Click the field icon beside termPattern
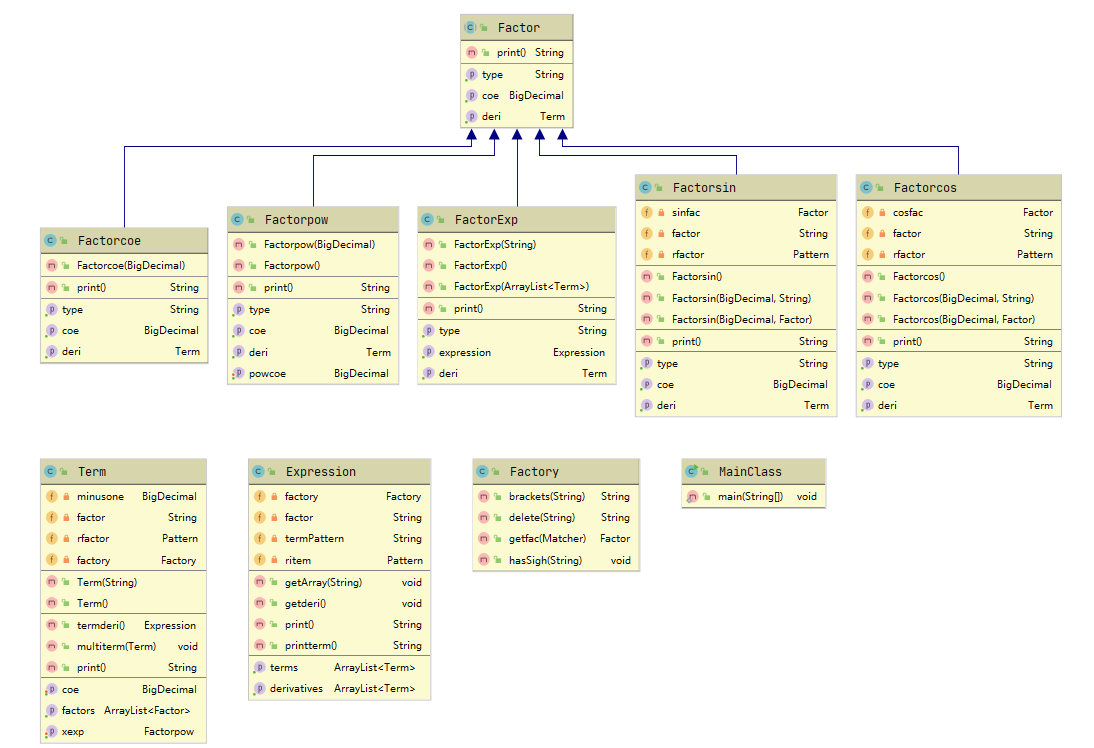 click(260, 538)
